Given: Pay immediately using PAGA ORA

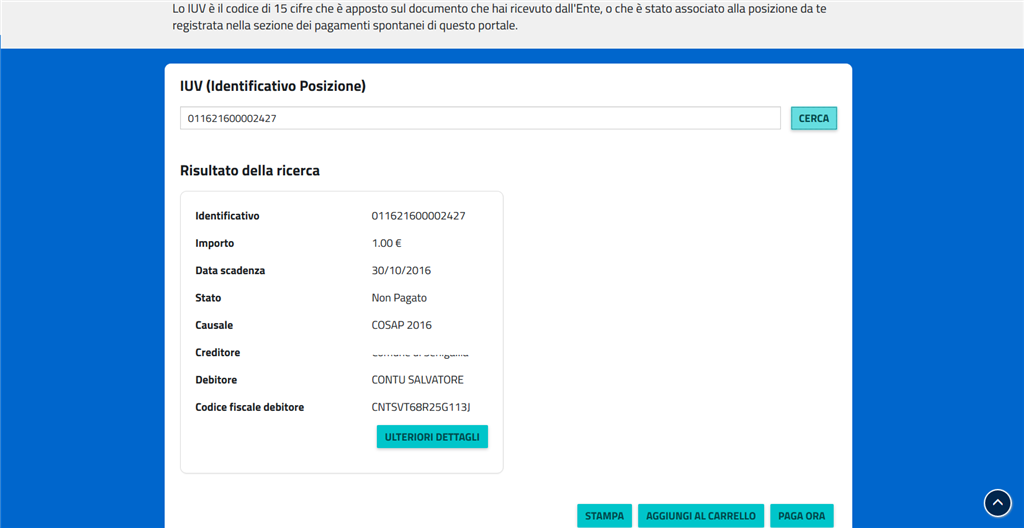Looking at the screenshot, I should point(801,516).
